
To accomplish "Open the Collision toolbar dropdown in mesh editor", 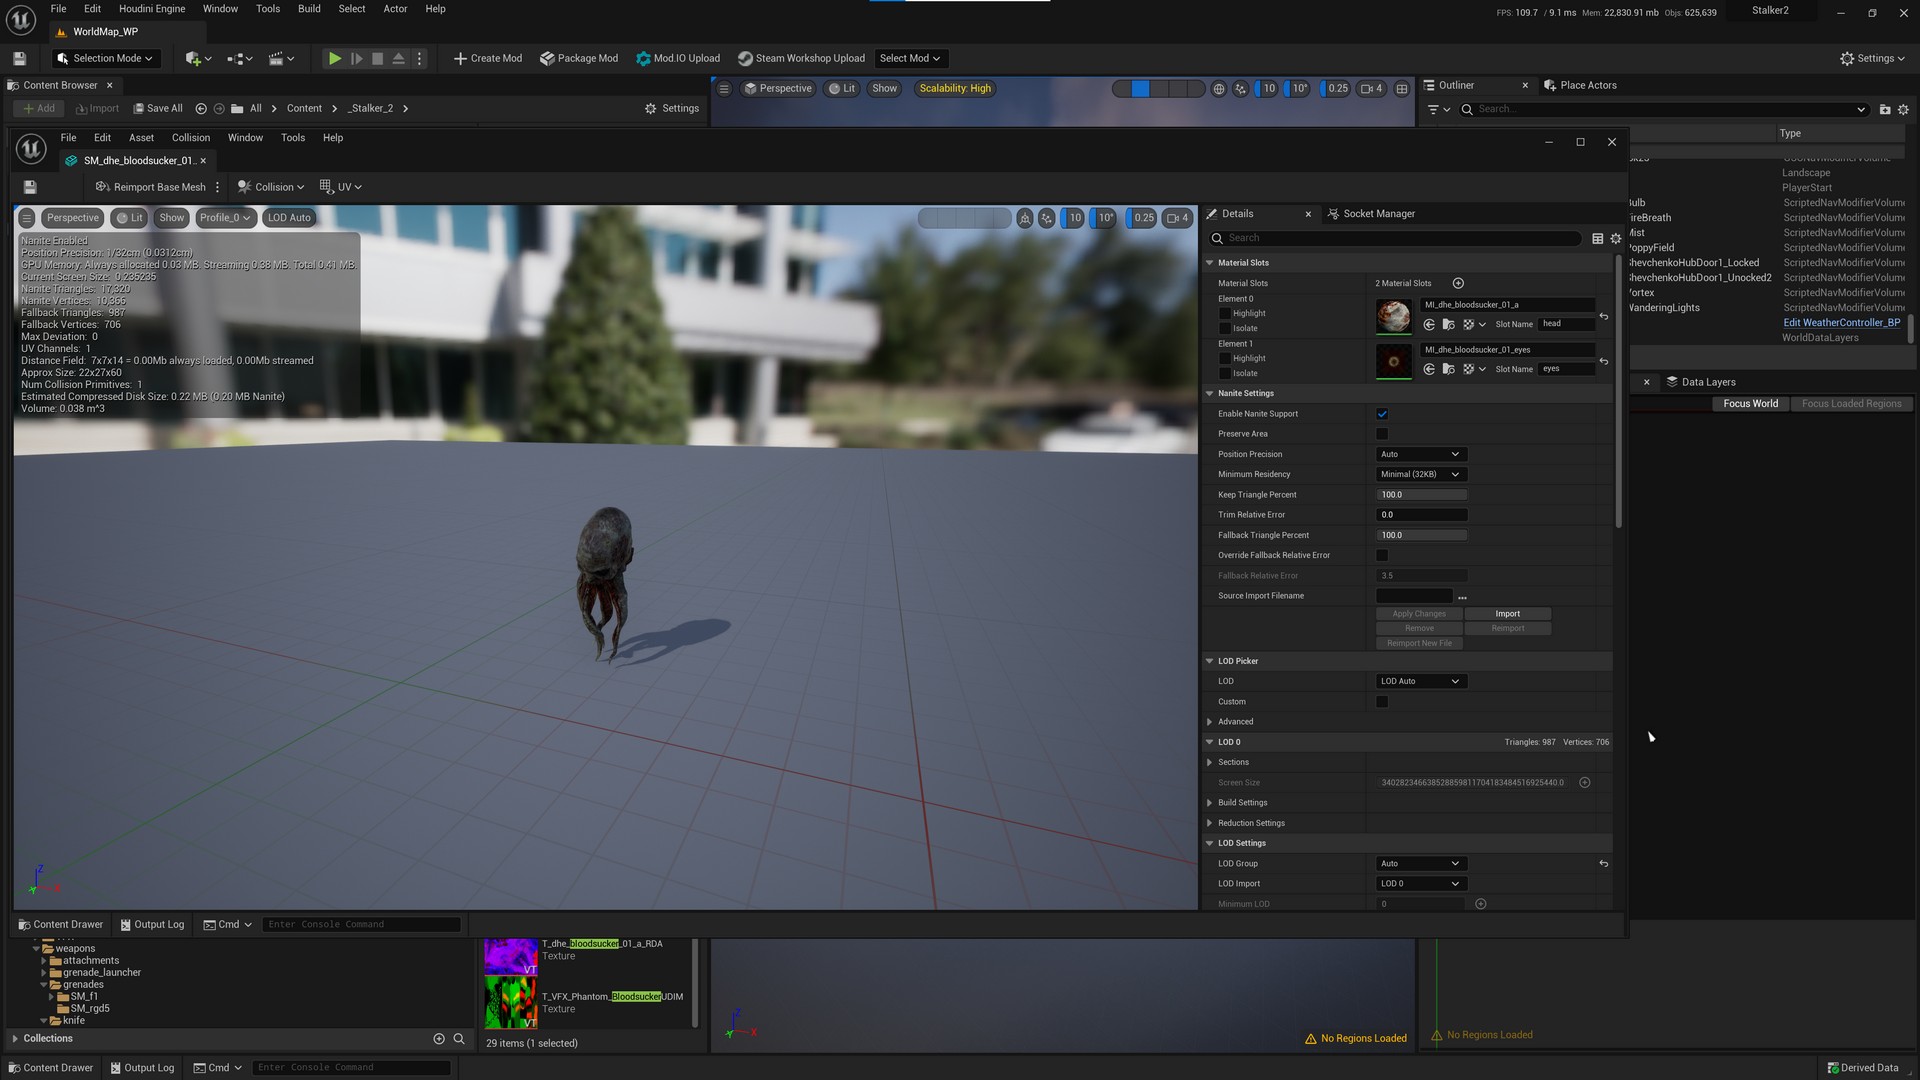I will click(x=271, y=187).
